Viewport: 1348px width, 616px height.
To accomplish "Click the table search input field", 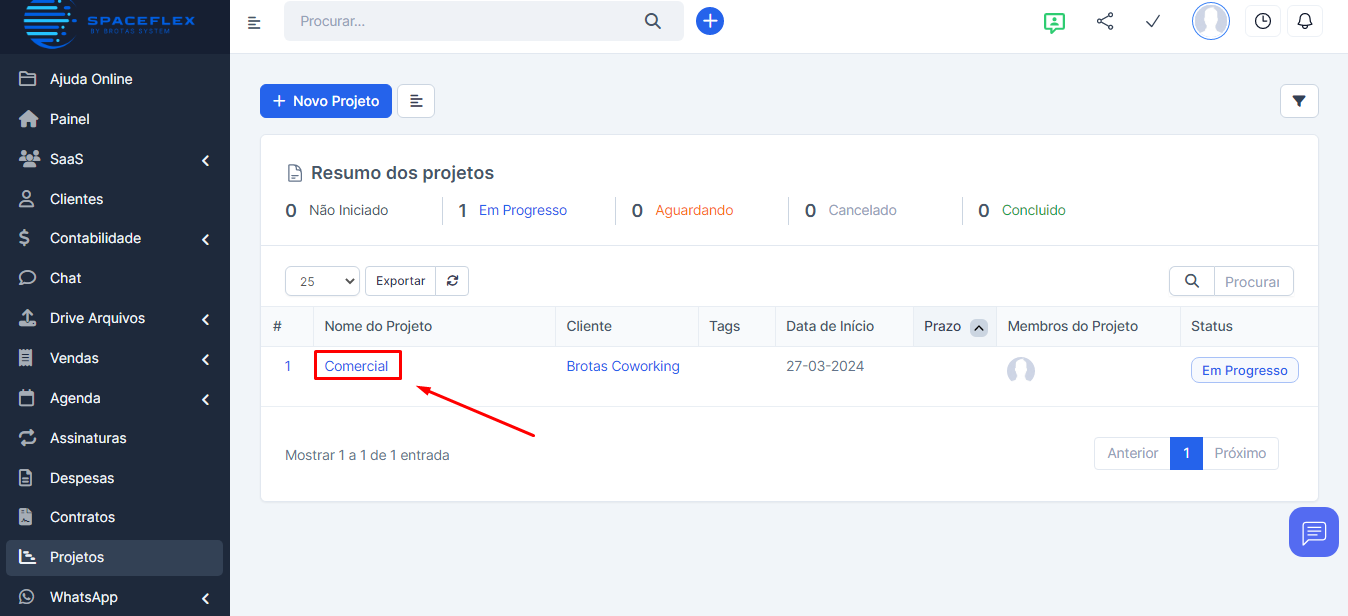I will coord(1252,282).
